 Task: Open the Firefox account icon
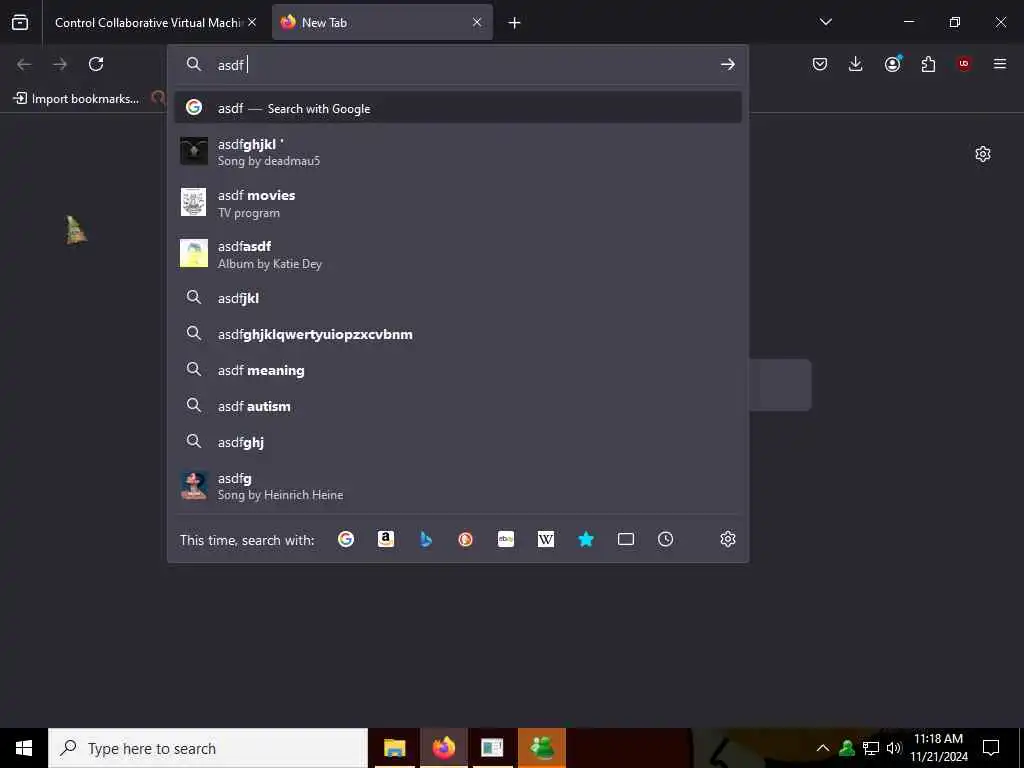pos(892,64)
